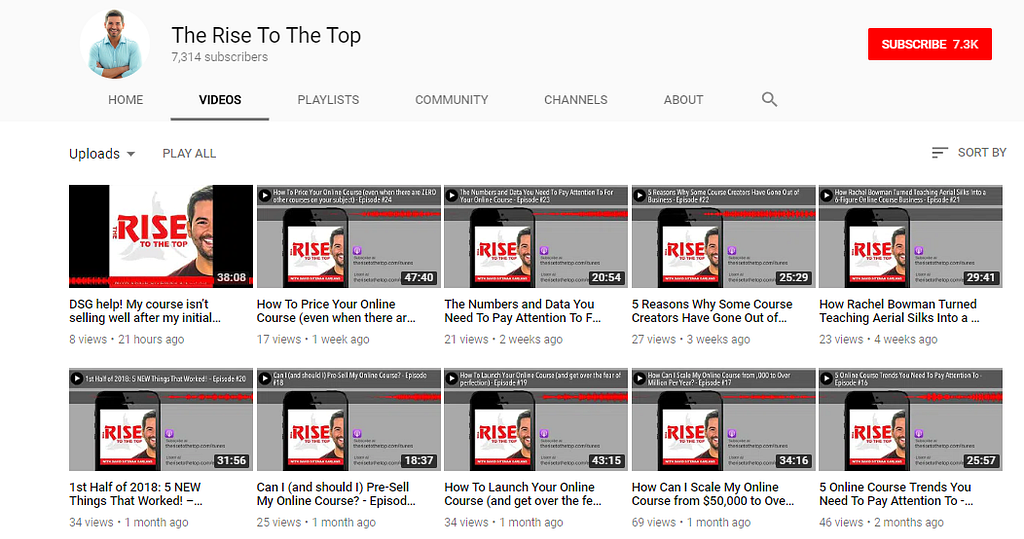Open the channel search magnifier icon
Screen dimensions: 1024x539
(x=769, y=99)
